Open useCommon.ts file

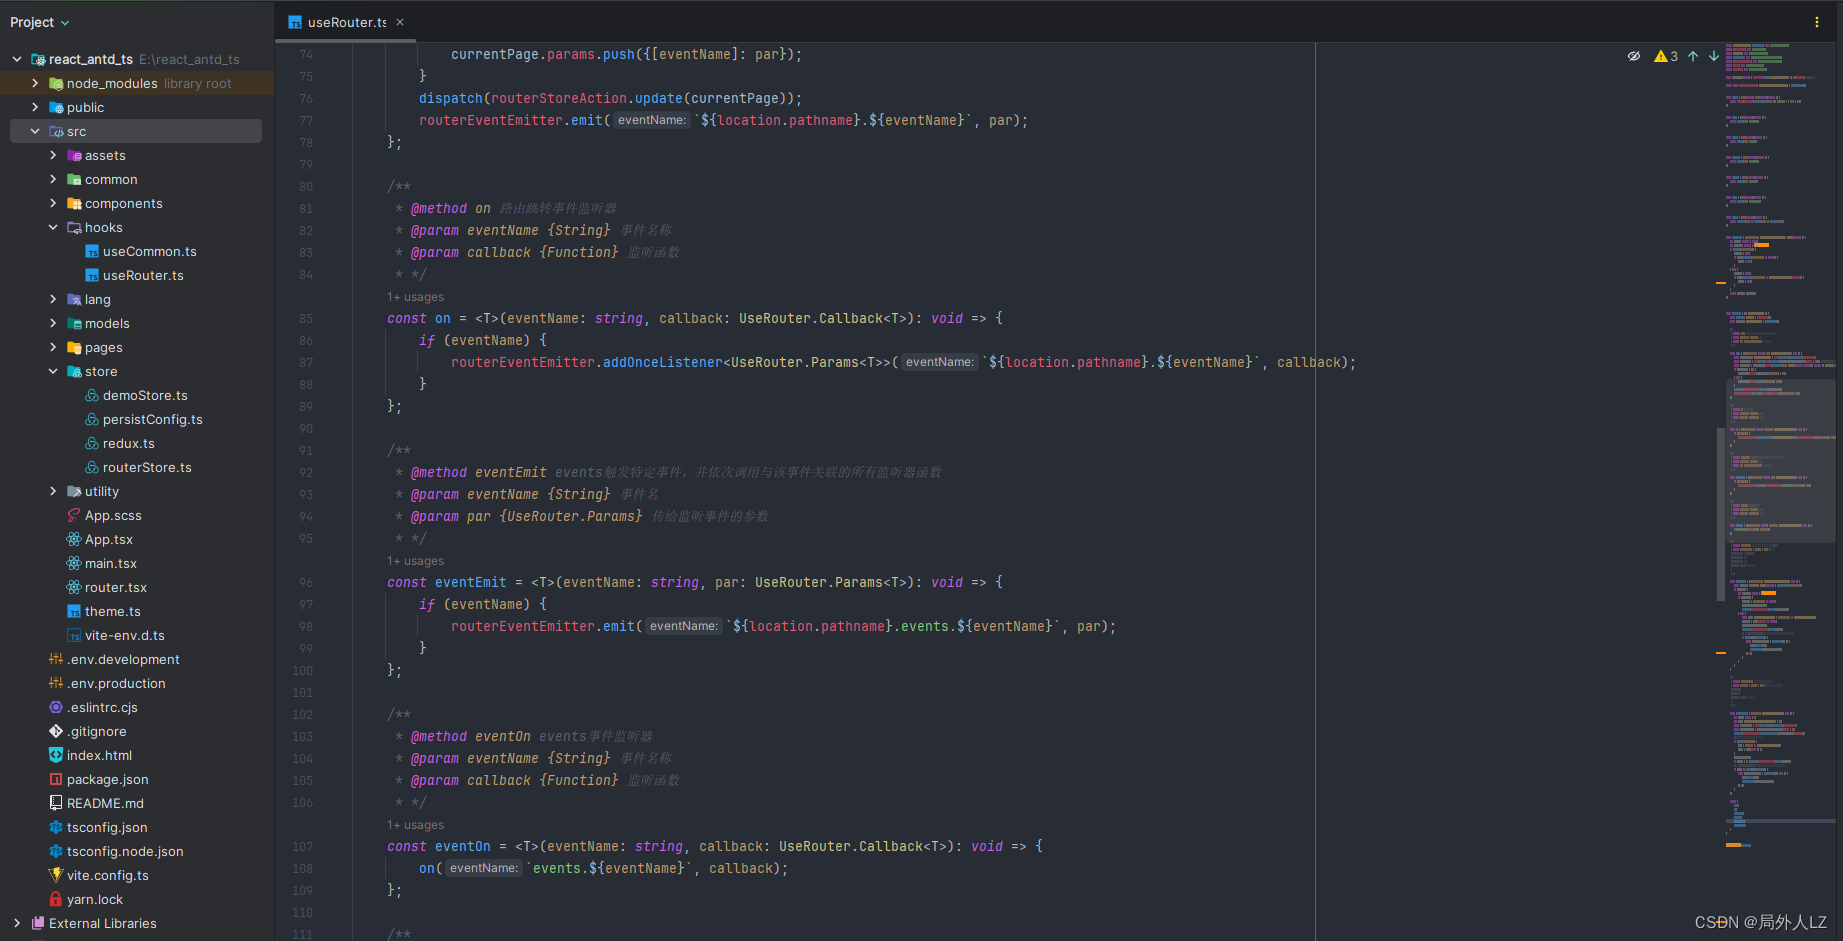tap(149, 251)
